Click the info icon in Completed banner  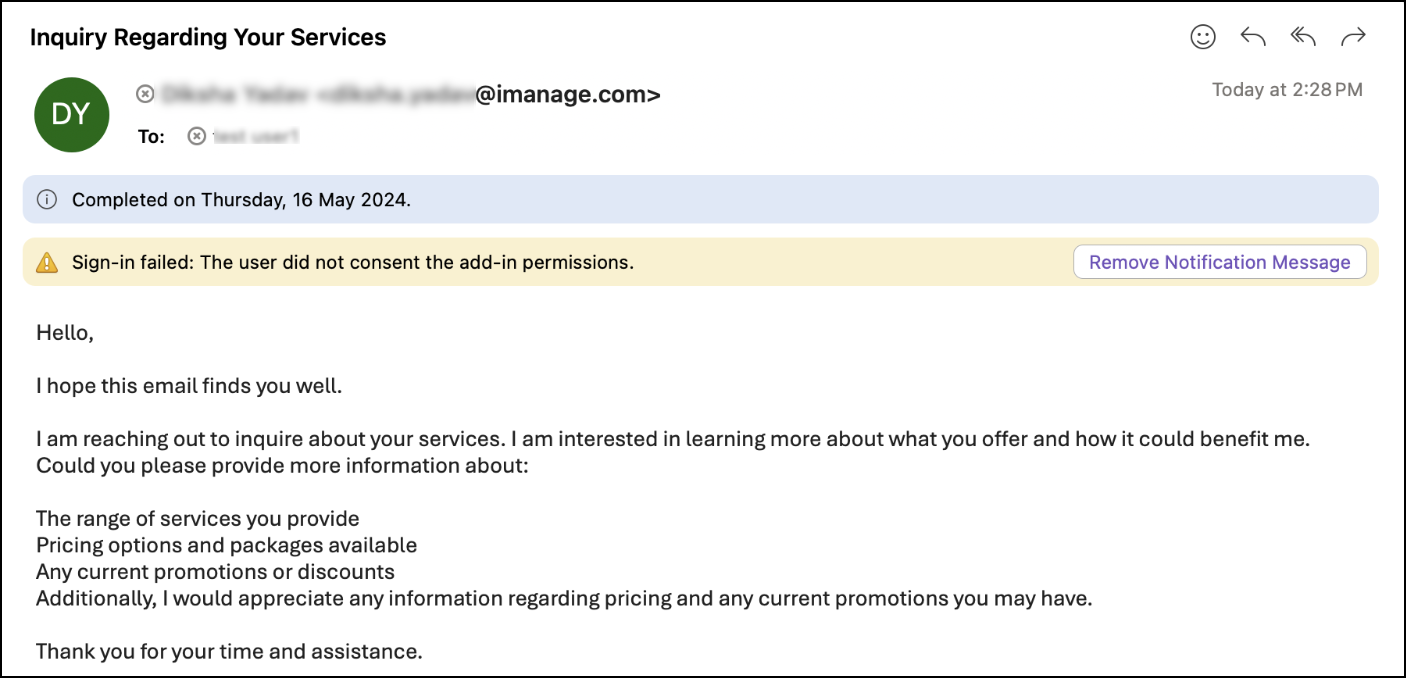(46, 200)
